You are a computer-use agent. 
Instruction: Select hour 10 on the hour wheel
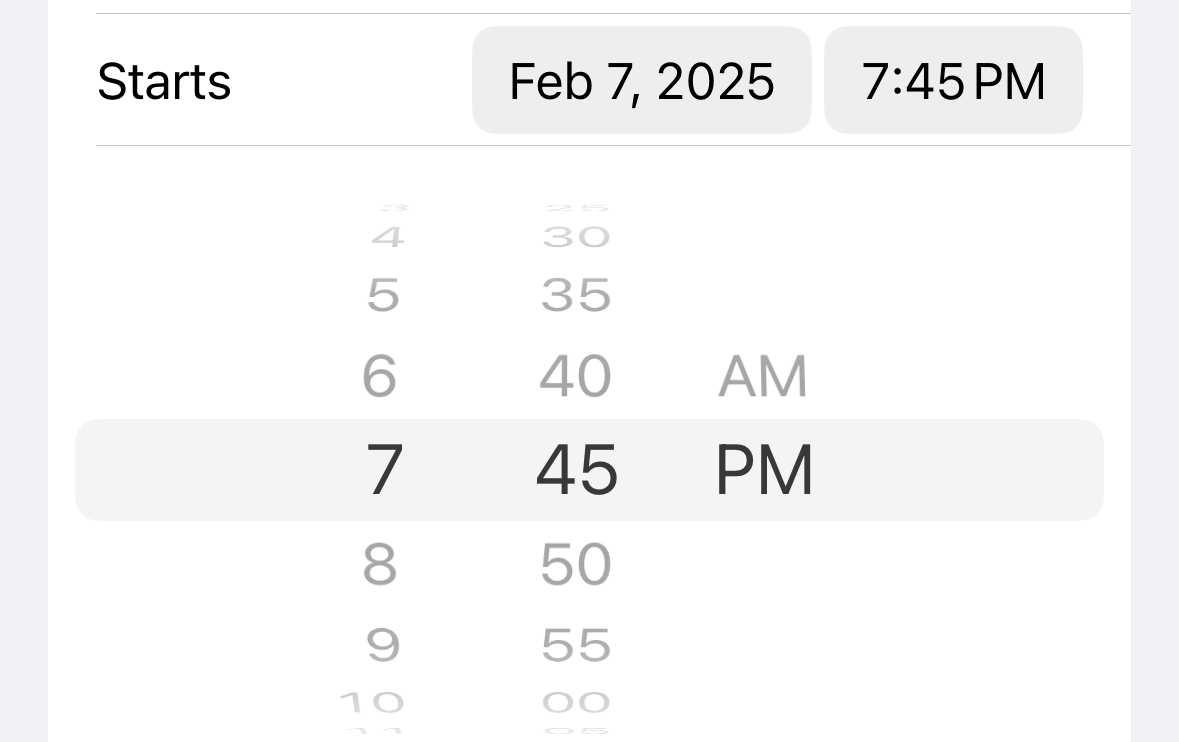(374, 701)
